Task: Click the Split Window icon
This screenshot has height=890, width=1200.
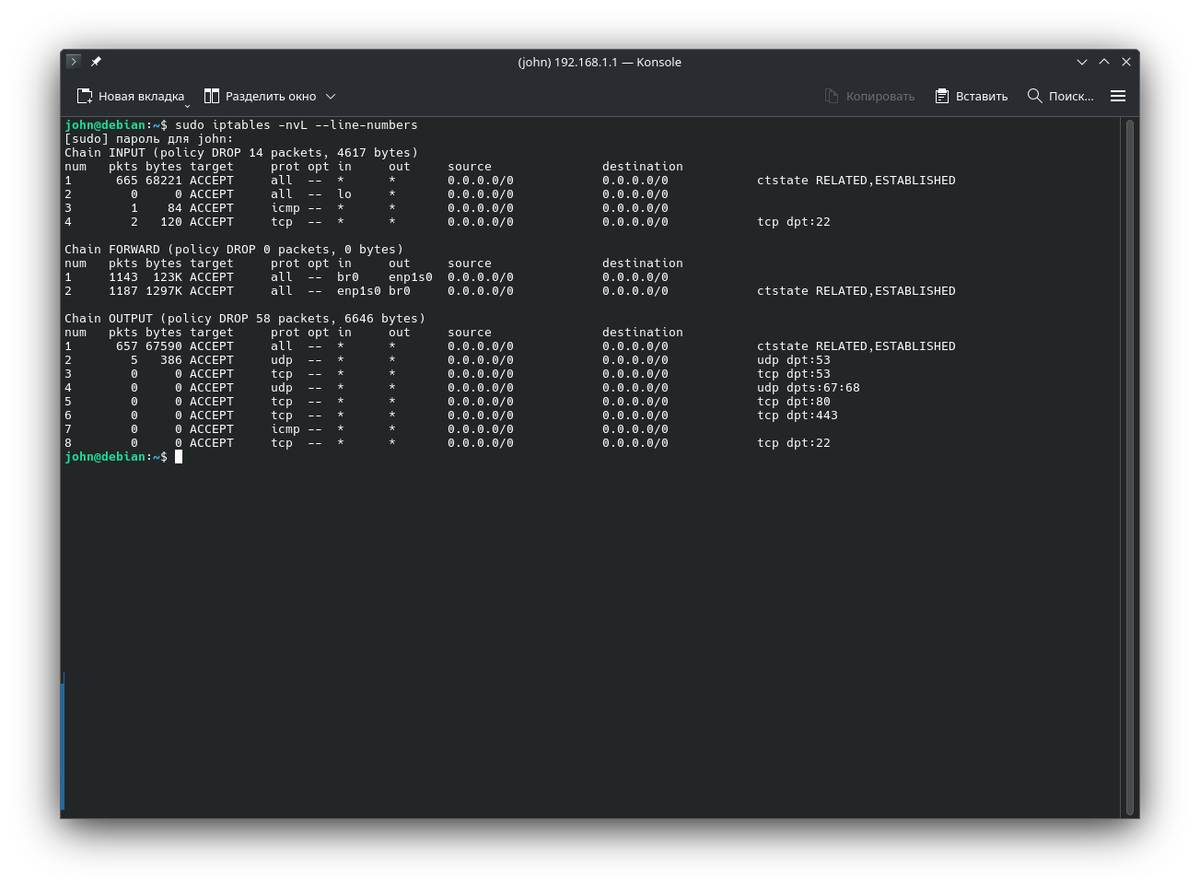Action: (x=212, y=96)
